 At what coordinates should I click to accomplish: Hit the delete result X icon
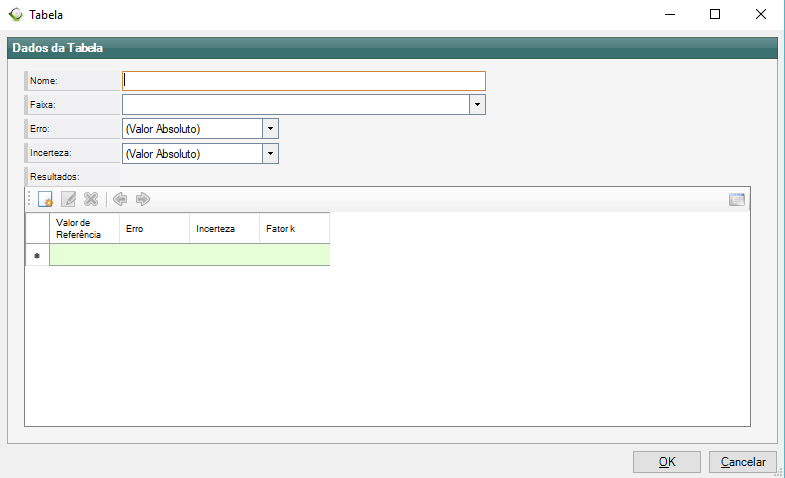pyautogui.click(x=91, y=199)
